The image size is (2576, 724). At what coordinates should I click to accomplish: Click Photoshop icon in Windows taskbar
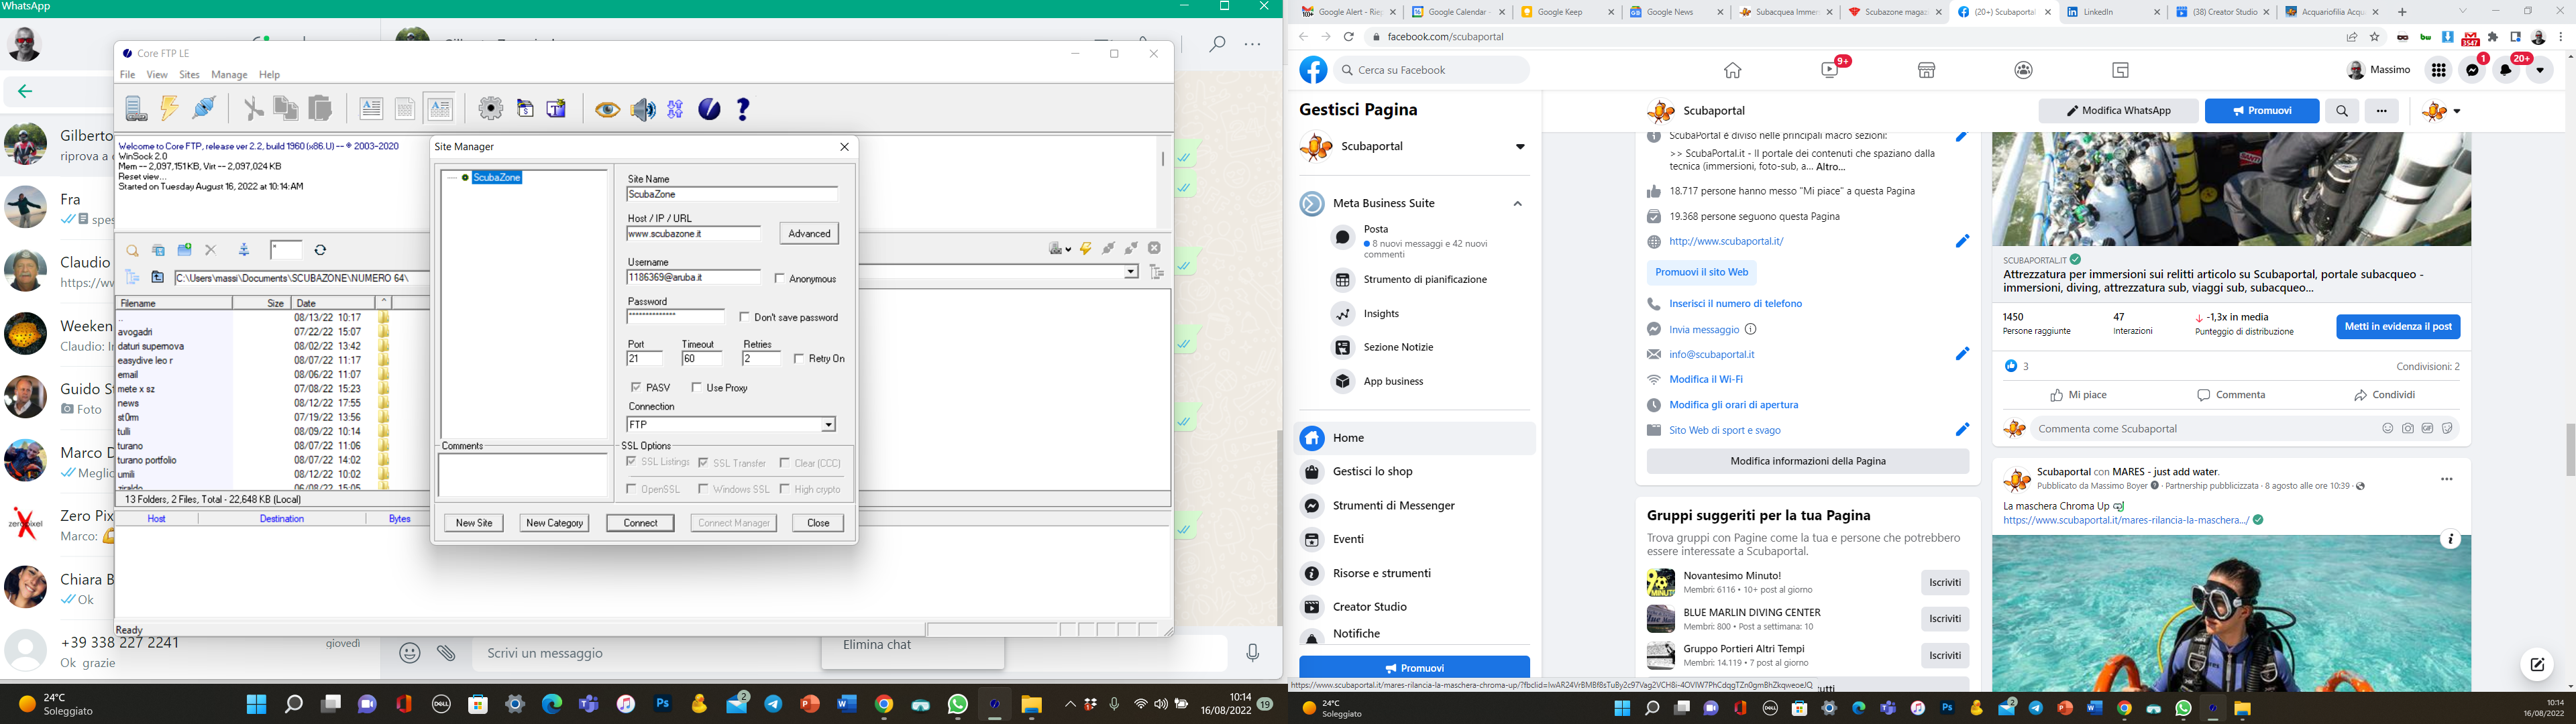pyautogui.click(x=663, y=704)
